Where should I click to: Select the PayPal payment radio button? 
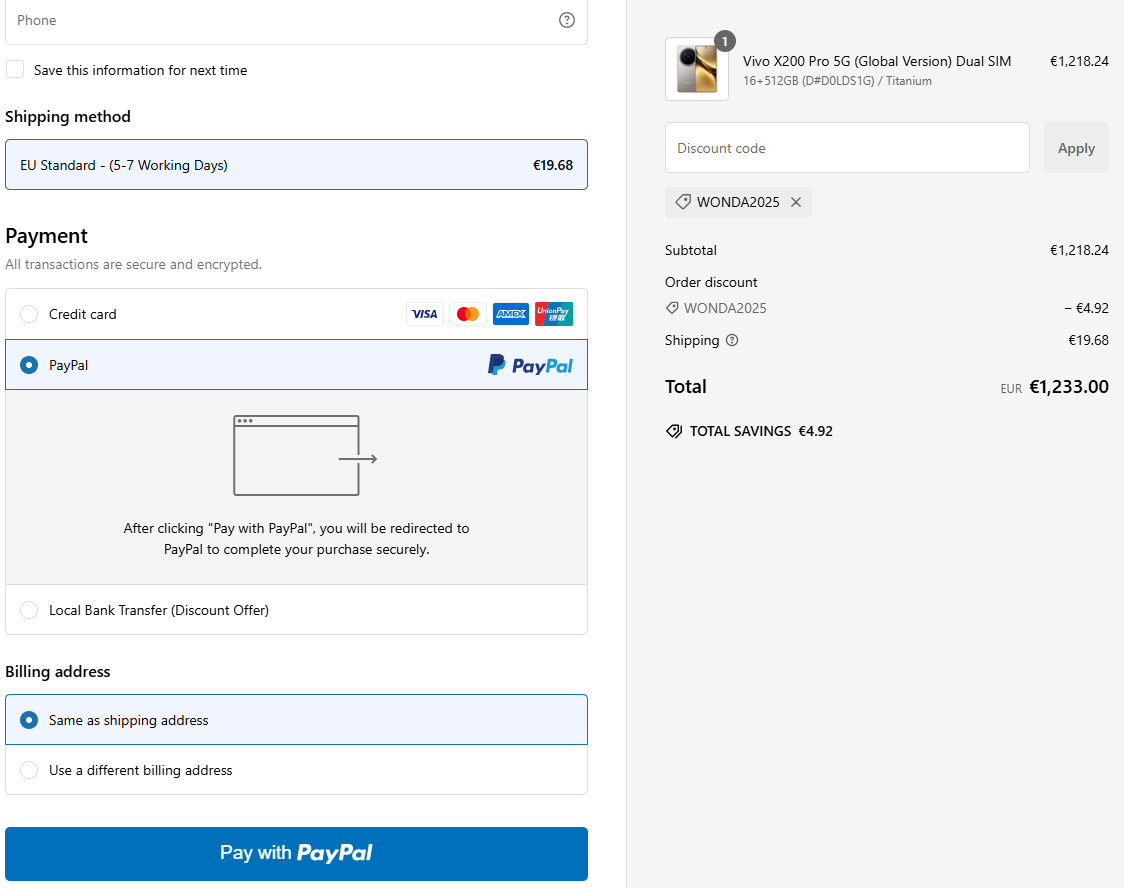(x=29, y=365)
